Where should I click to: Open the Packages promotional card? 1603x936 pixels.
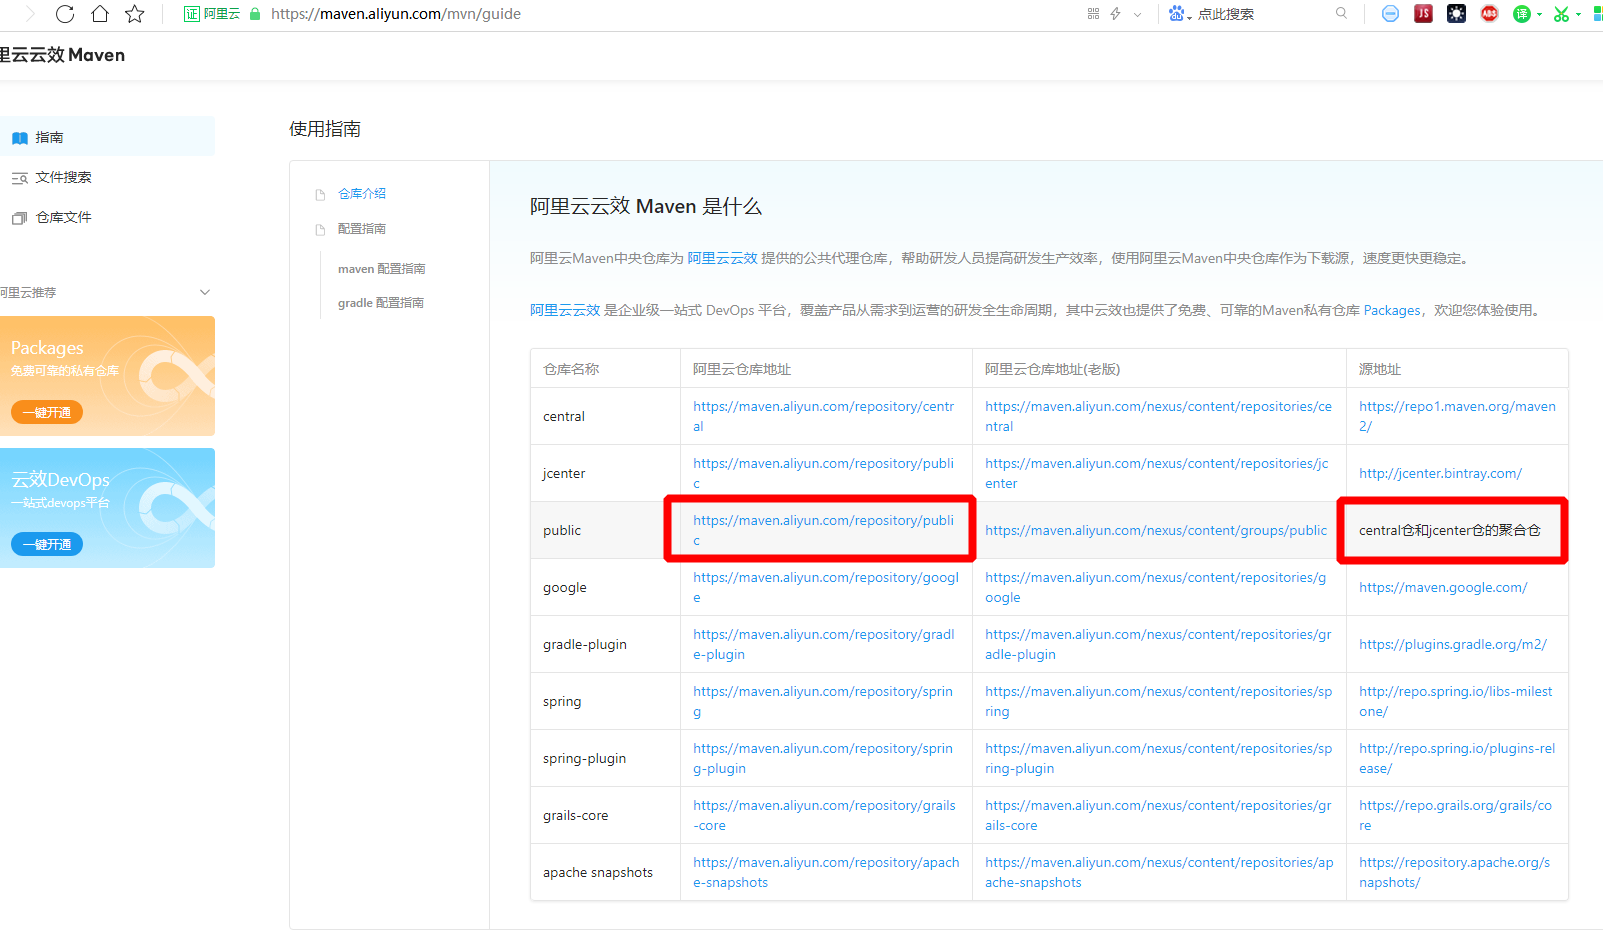tap(107, 376)
